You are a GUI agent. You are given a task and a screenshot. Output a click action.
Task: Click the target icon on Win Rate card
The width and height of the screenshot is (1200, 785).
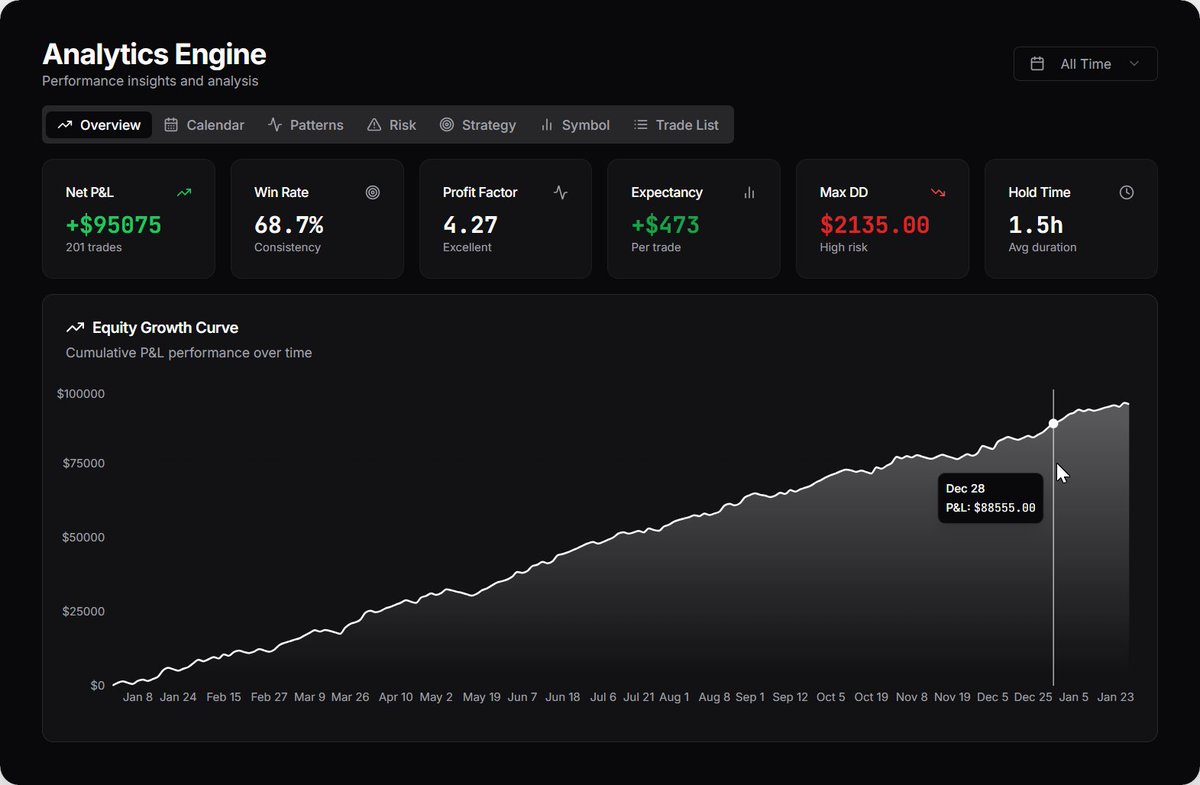click(373, 192)
